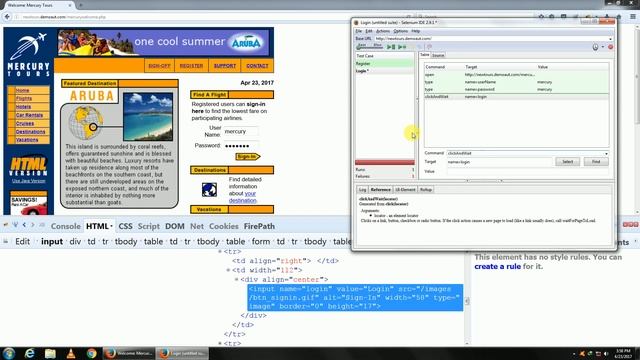Select the type name=userName row
This screenshot has width=640, height=360.
click(516, 82)
